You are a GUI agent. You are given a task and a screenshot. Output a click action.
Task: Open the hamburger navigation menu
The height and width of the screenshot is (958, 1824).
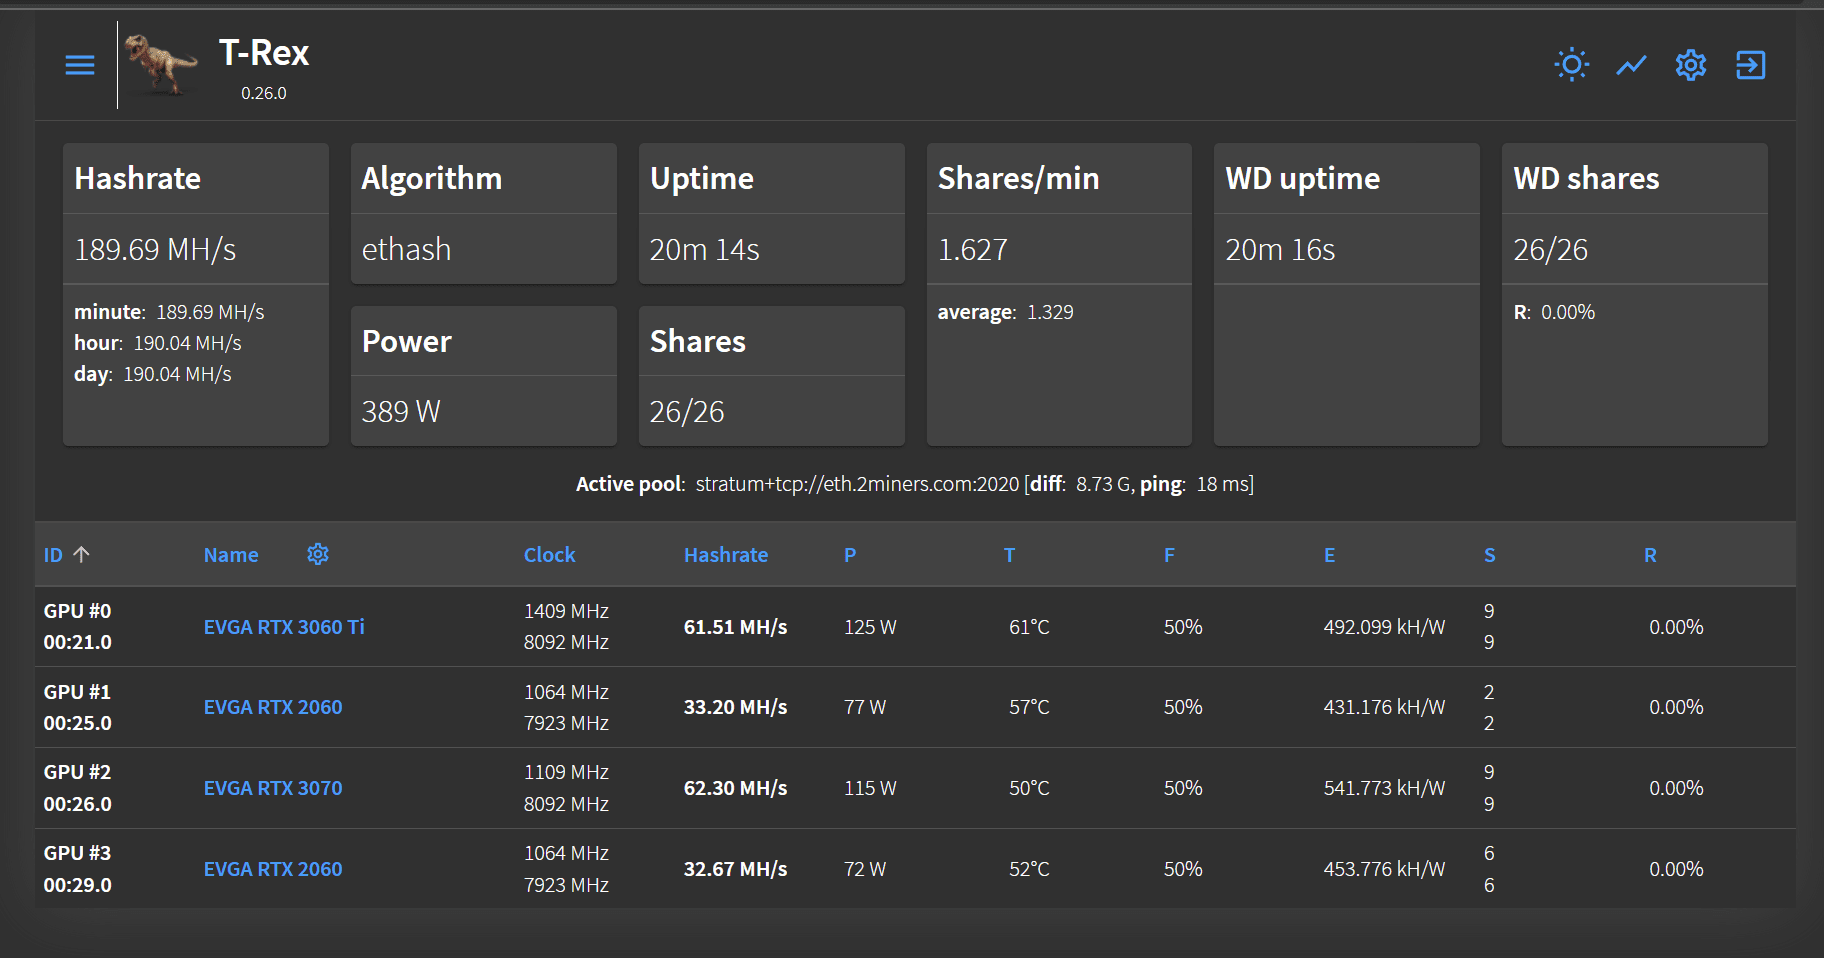coord(80,65)
